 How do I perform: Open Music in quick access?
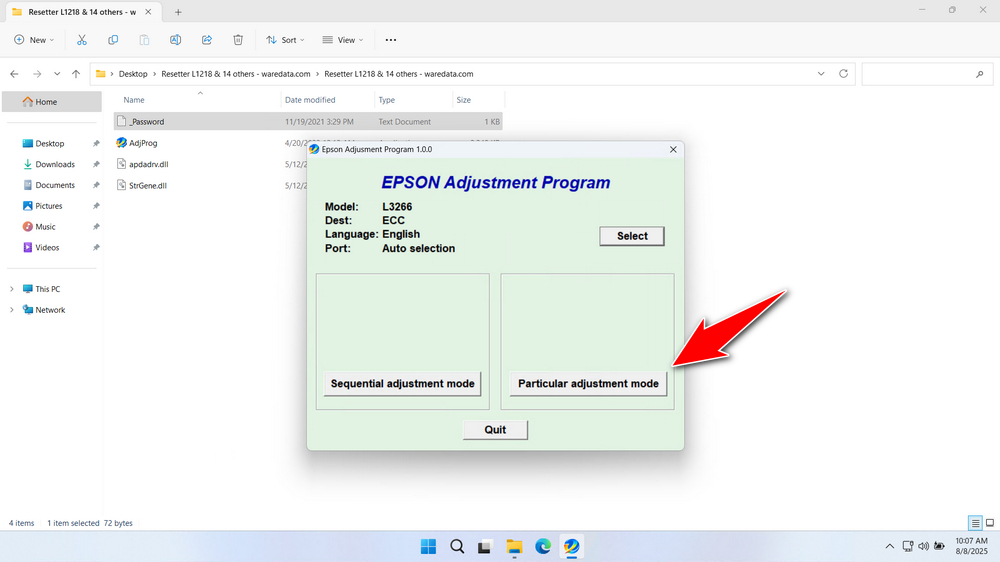tap(45, 226)
